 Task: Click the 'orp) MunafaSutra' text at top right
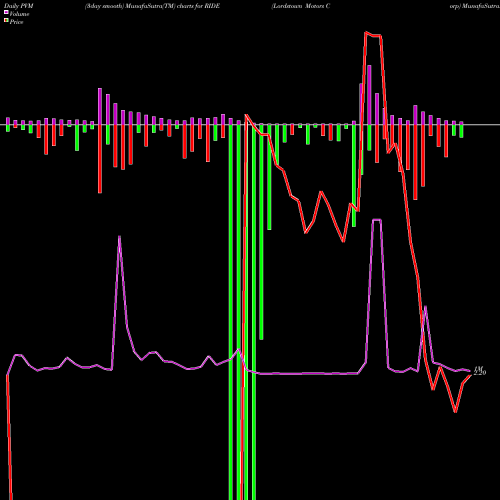475,6
